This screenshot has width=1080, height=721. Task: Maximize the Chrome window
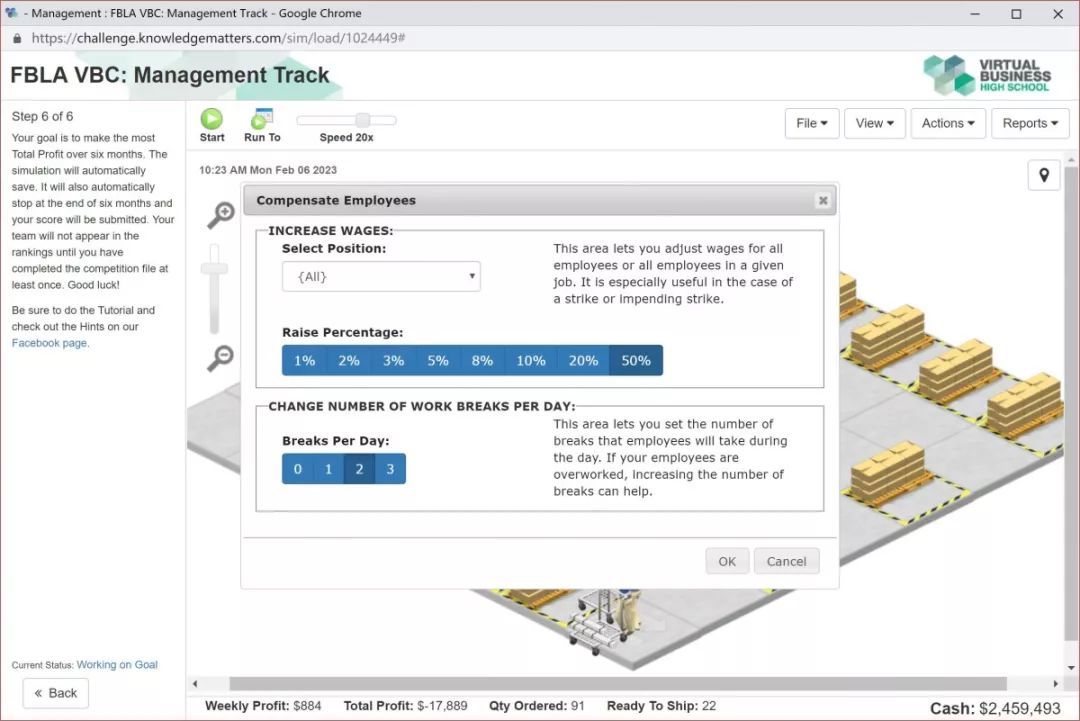pos(1016,14)
